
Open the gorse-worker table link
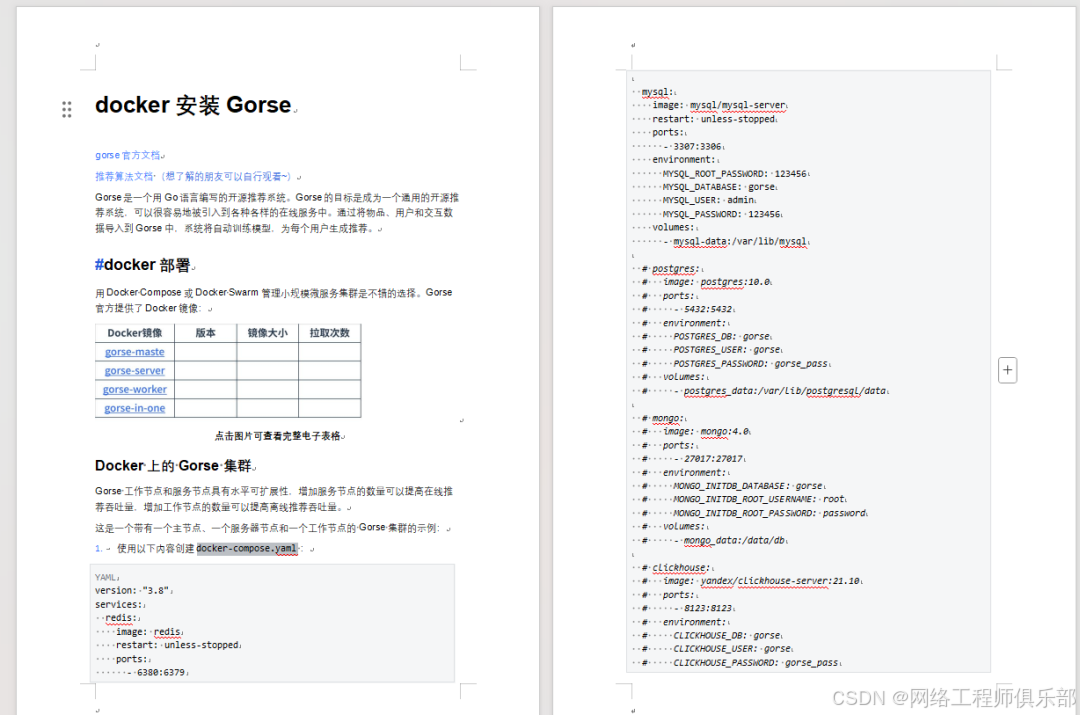tap(134, 389)
